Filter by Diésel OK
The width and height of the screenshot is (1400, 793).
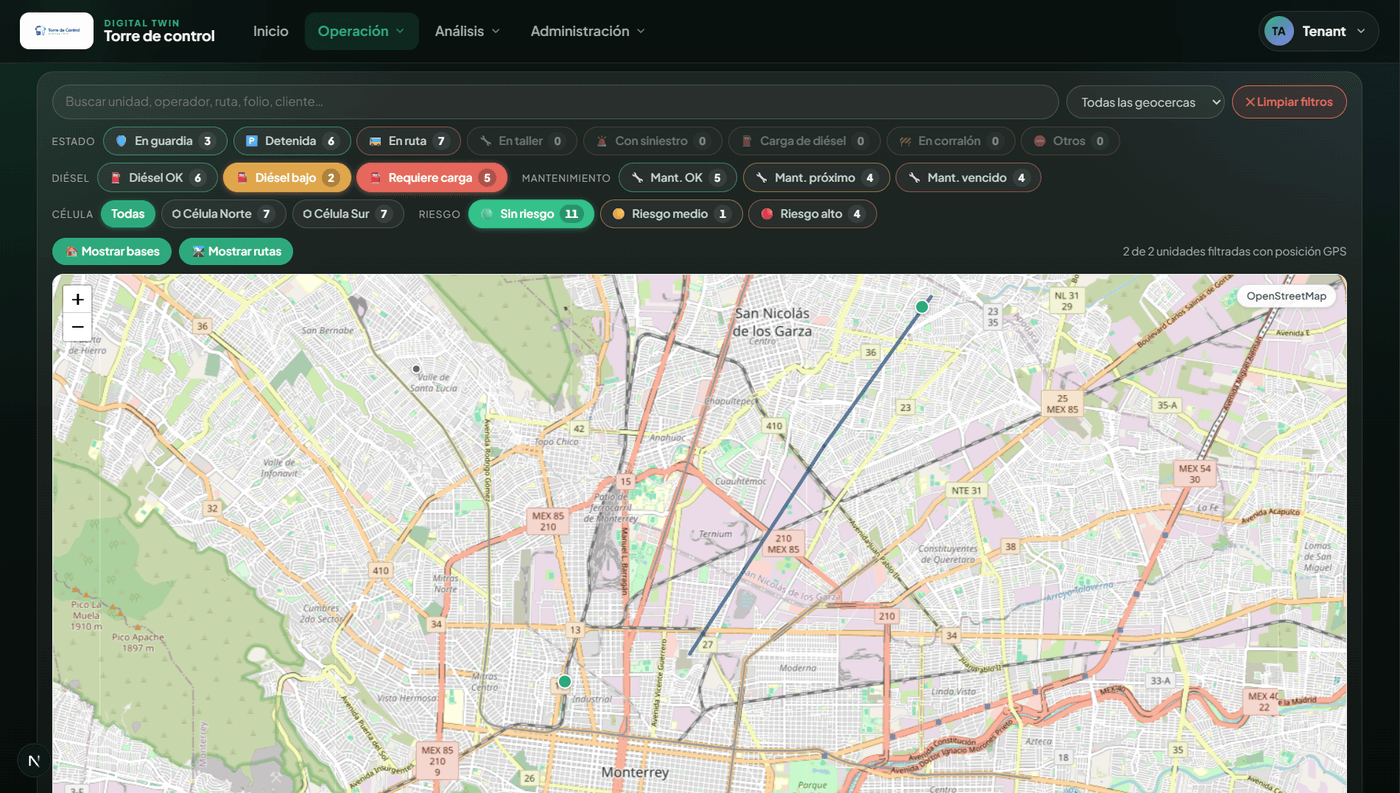157,178
